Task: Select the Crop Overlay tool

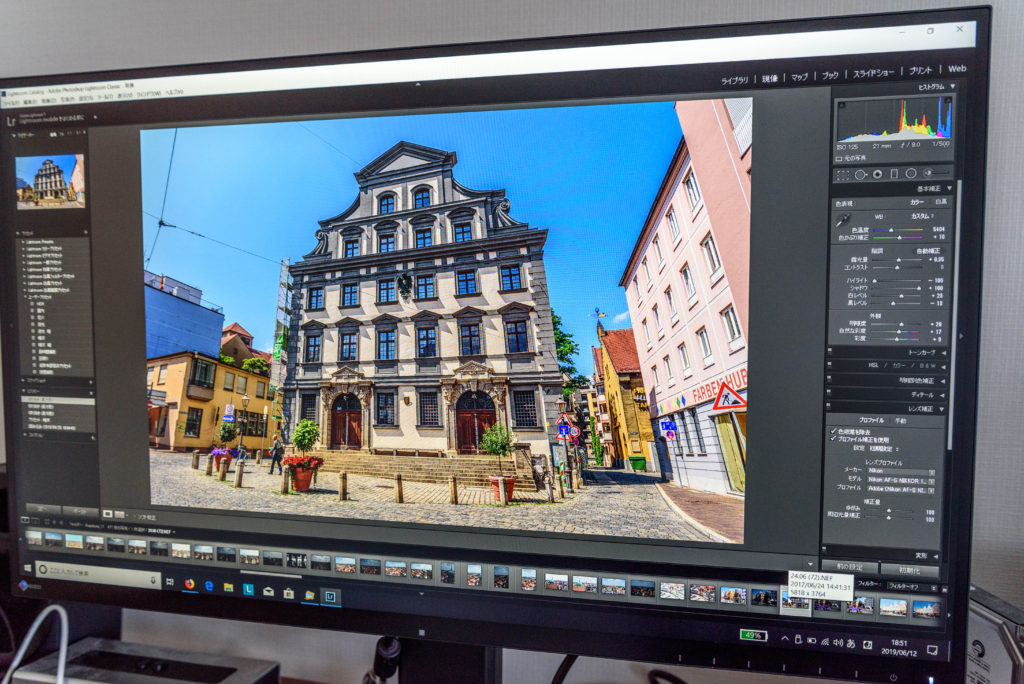Action: coord(843,173)
